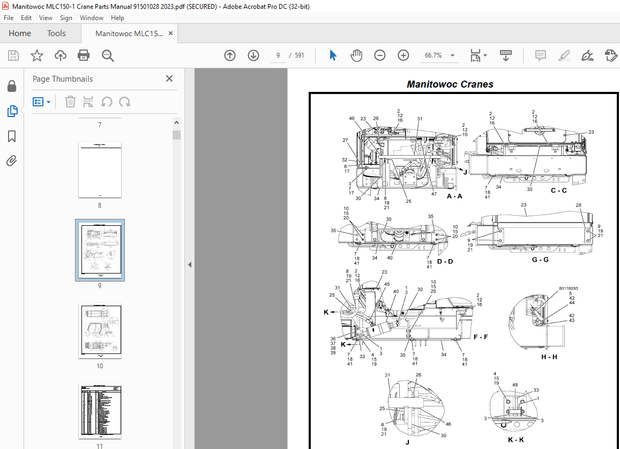Open the File menu
The width and height of the screenshot is (620, 449).
8,18
